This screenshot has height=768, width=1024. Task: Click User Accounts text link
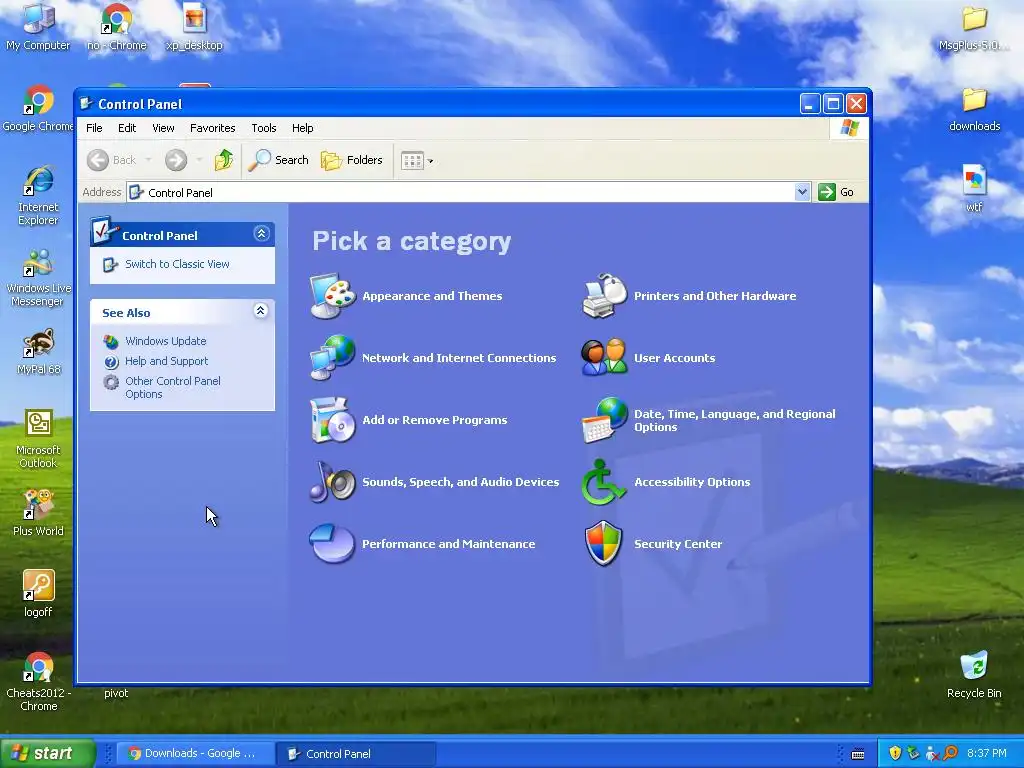[675, 358]
